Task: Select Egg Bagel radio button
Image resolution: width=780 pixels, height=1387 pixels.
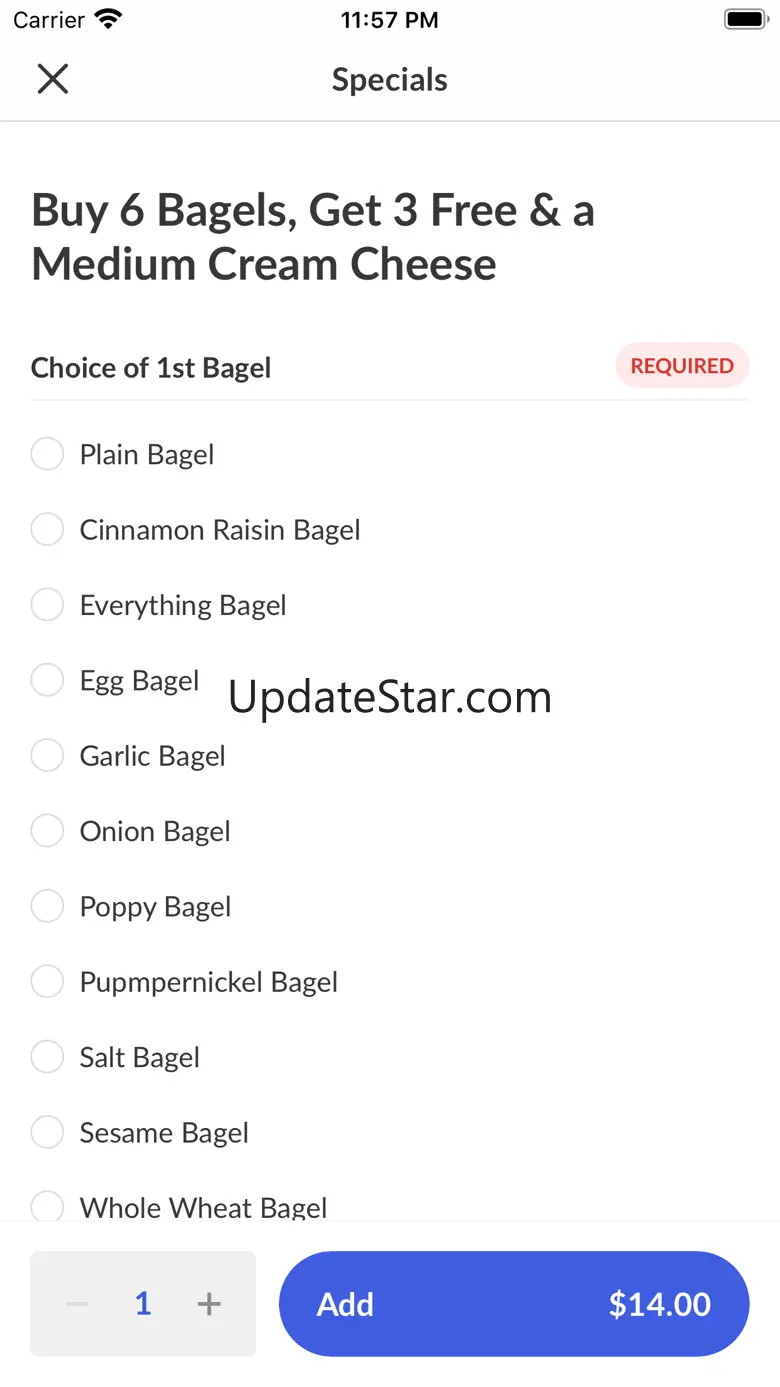Action: pos(47,680)
